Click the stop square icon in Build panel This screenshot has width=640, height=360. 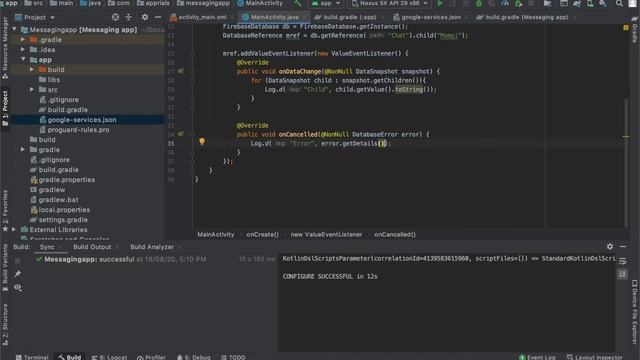point(18,260)
